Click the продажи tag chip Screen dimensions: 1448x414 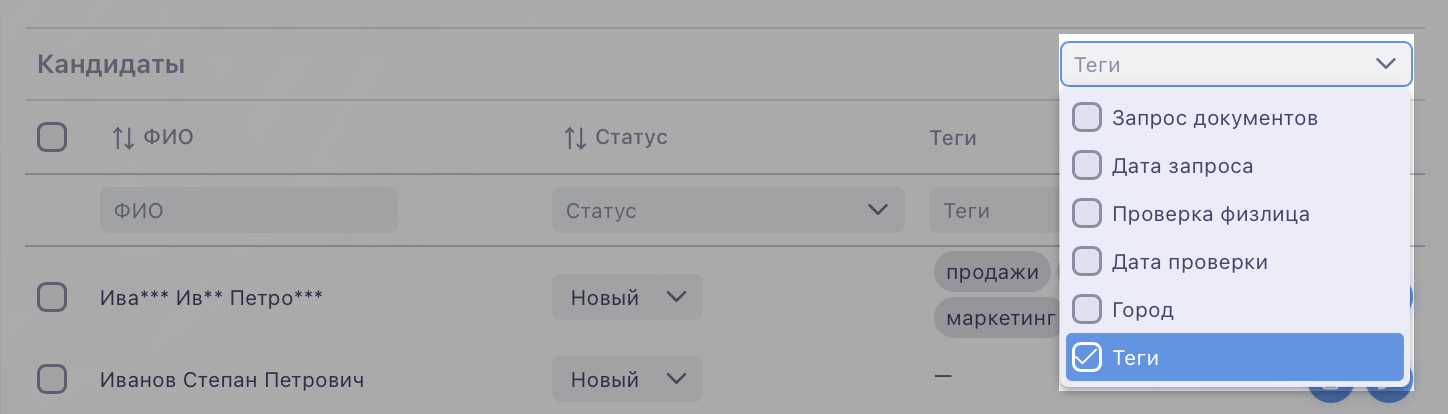click(993, 272)
